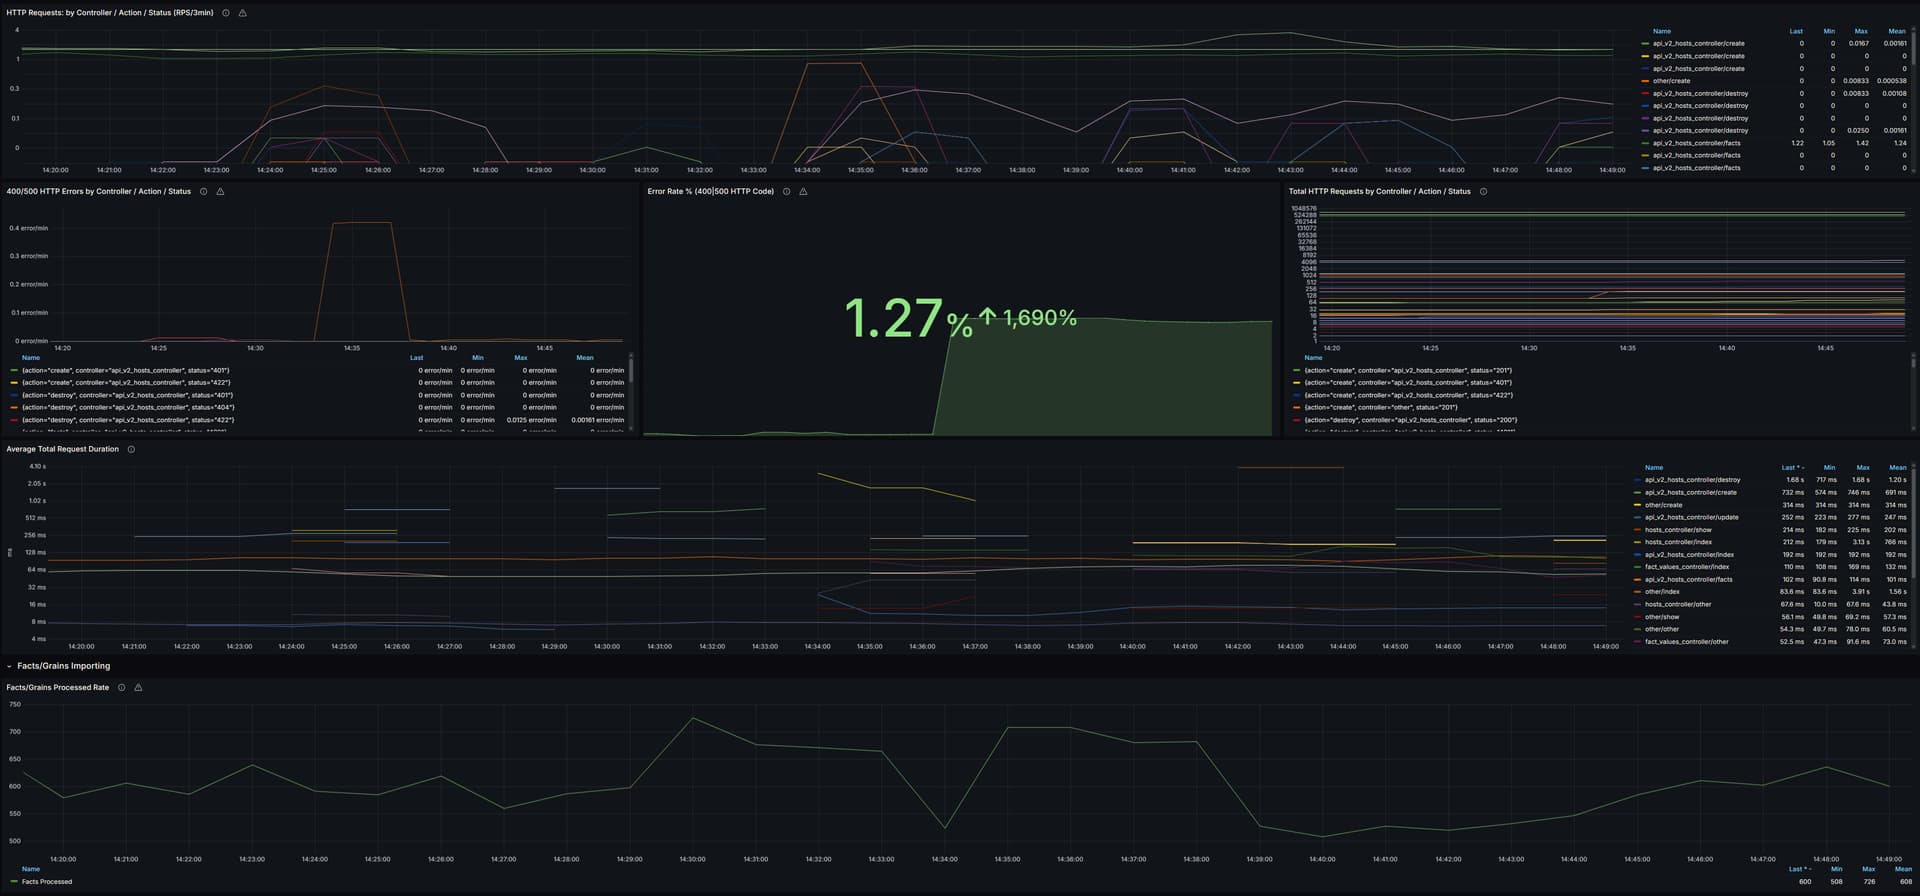Click the orange color swatch for other/create
The image size is (1920, 896).
coord(1645,81)
